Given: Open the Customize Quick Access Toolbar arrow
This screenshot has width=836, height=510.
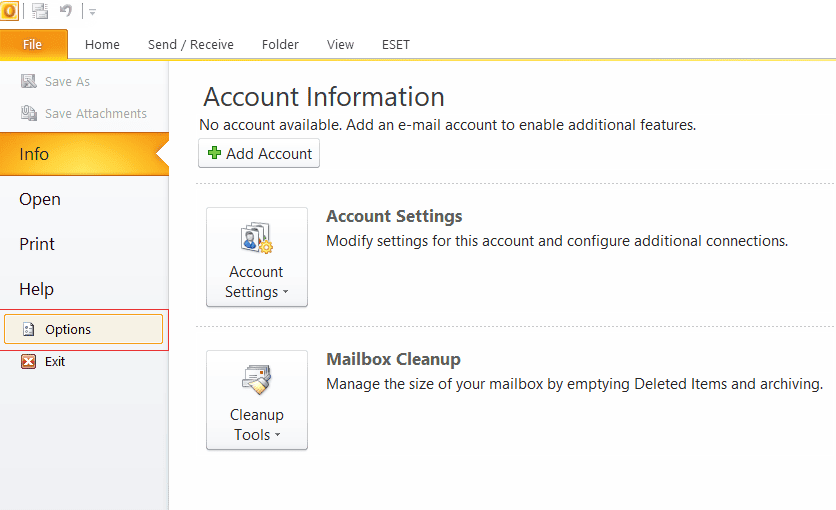Looking at the screenshot, I should [92, 12].
